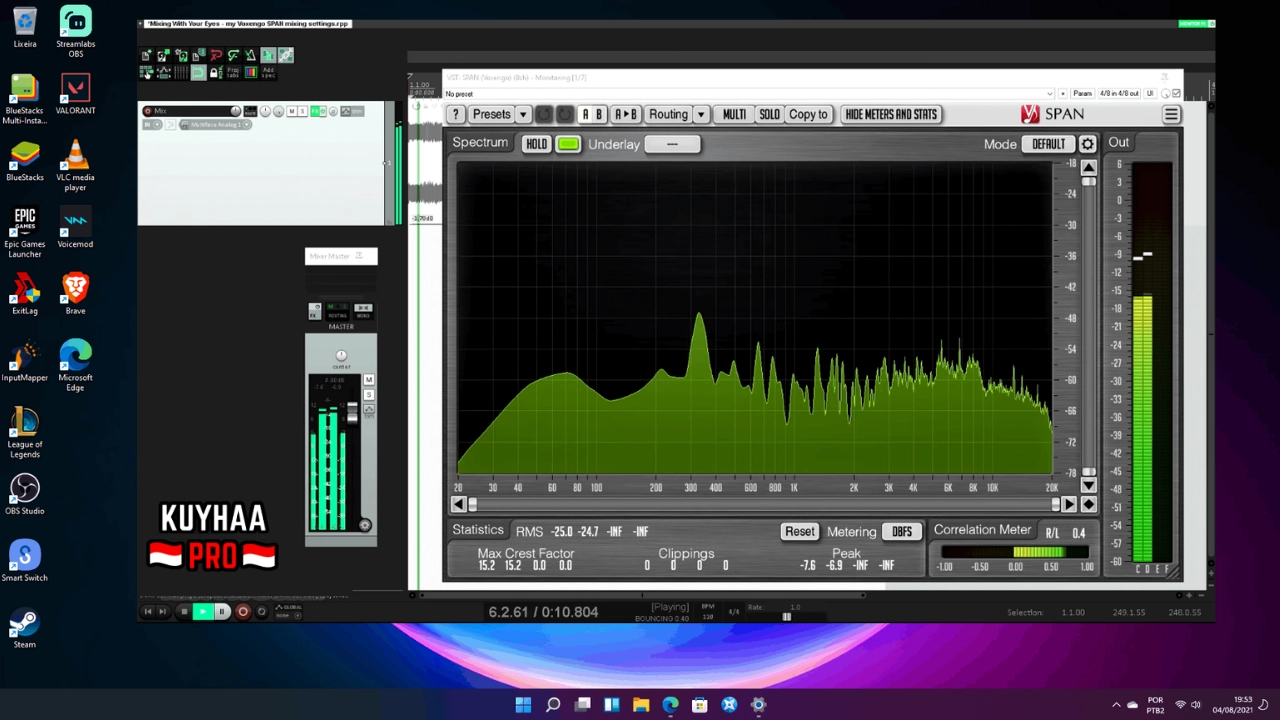Toggle the item grouping toolbar icon
The image size is (1280, 720).
pos(286,55)
